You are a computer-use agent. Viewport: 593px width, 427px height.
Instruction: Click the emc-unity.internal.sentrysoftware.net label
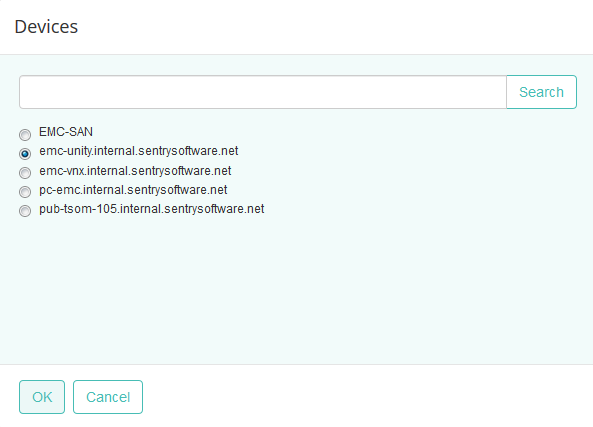138,151
